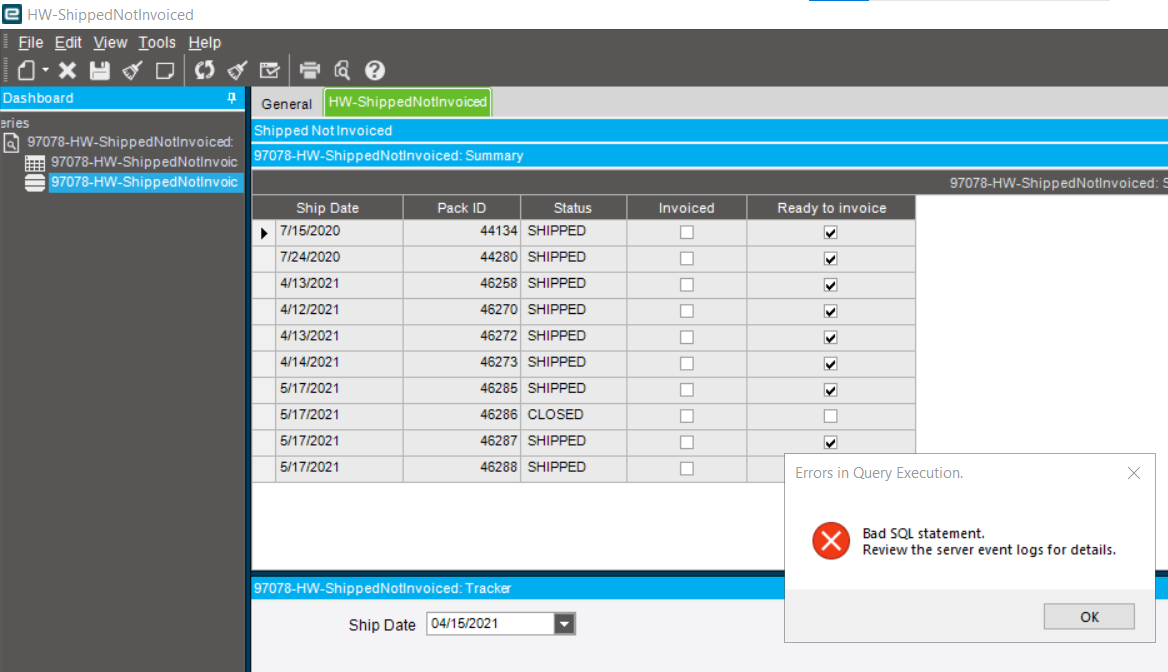Check Invoiced for pack 46270
The height and width of the screenshot is (672, 1168).
pos(687,311)
